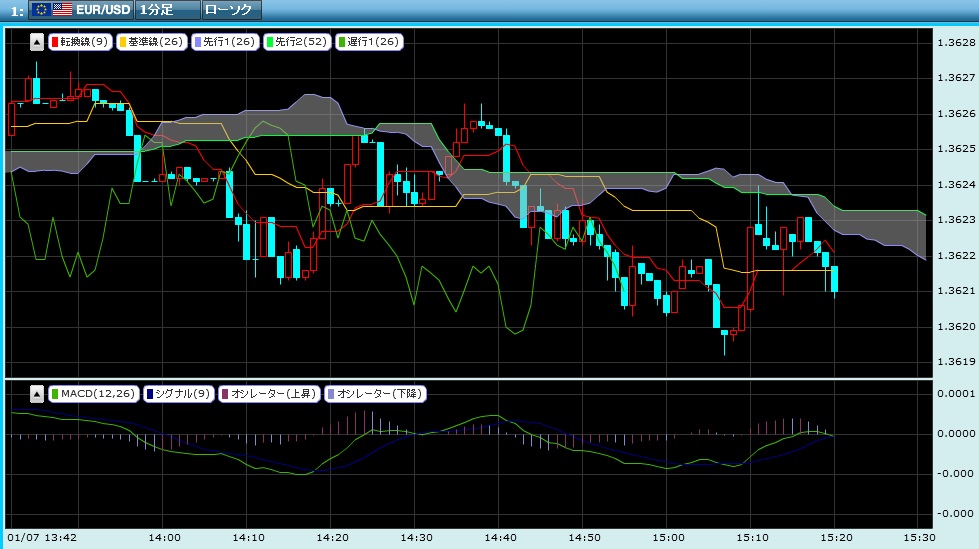This screenshot has width=979, height=549.
Task: Toggle the 遅行1(26) lagging line
Action: click(x=369, y=42)
